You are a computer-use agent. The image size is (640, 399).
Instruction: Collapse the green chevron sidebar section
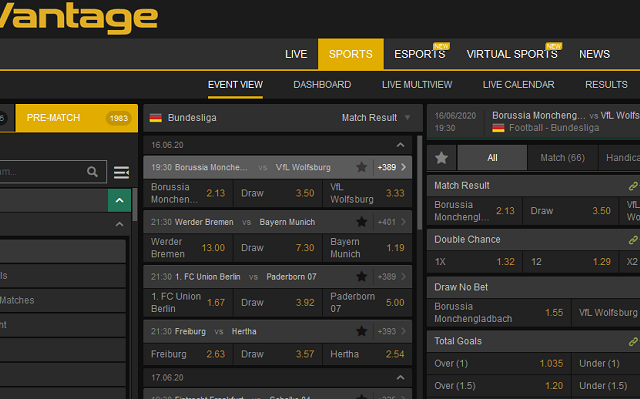coord(120,200)
